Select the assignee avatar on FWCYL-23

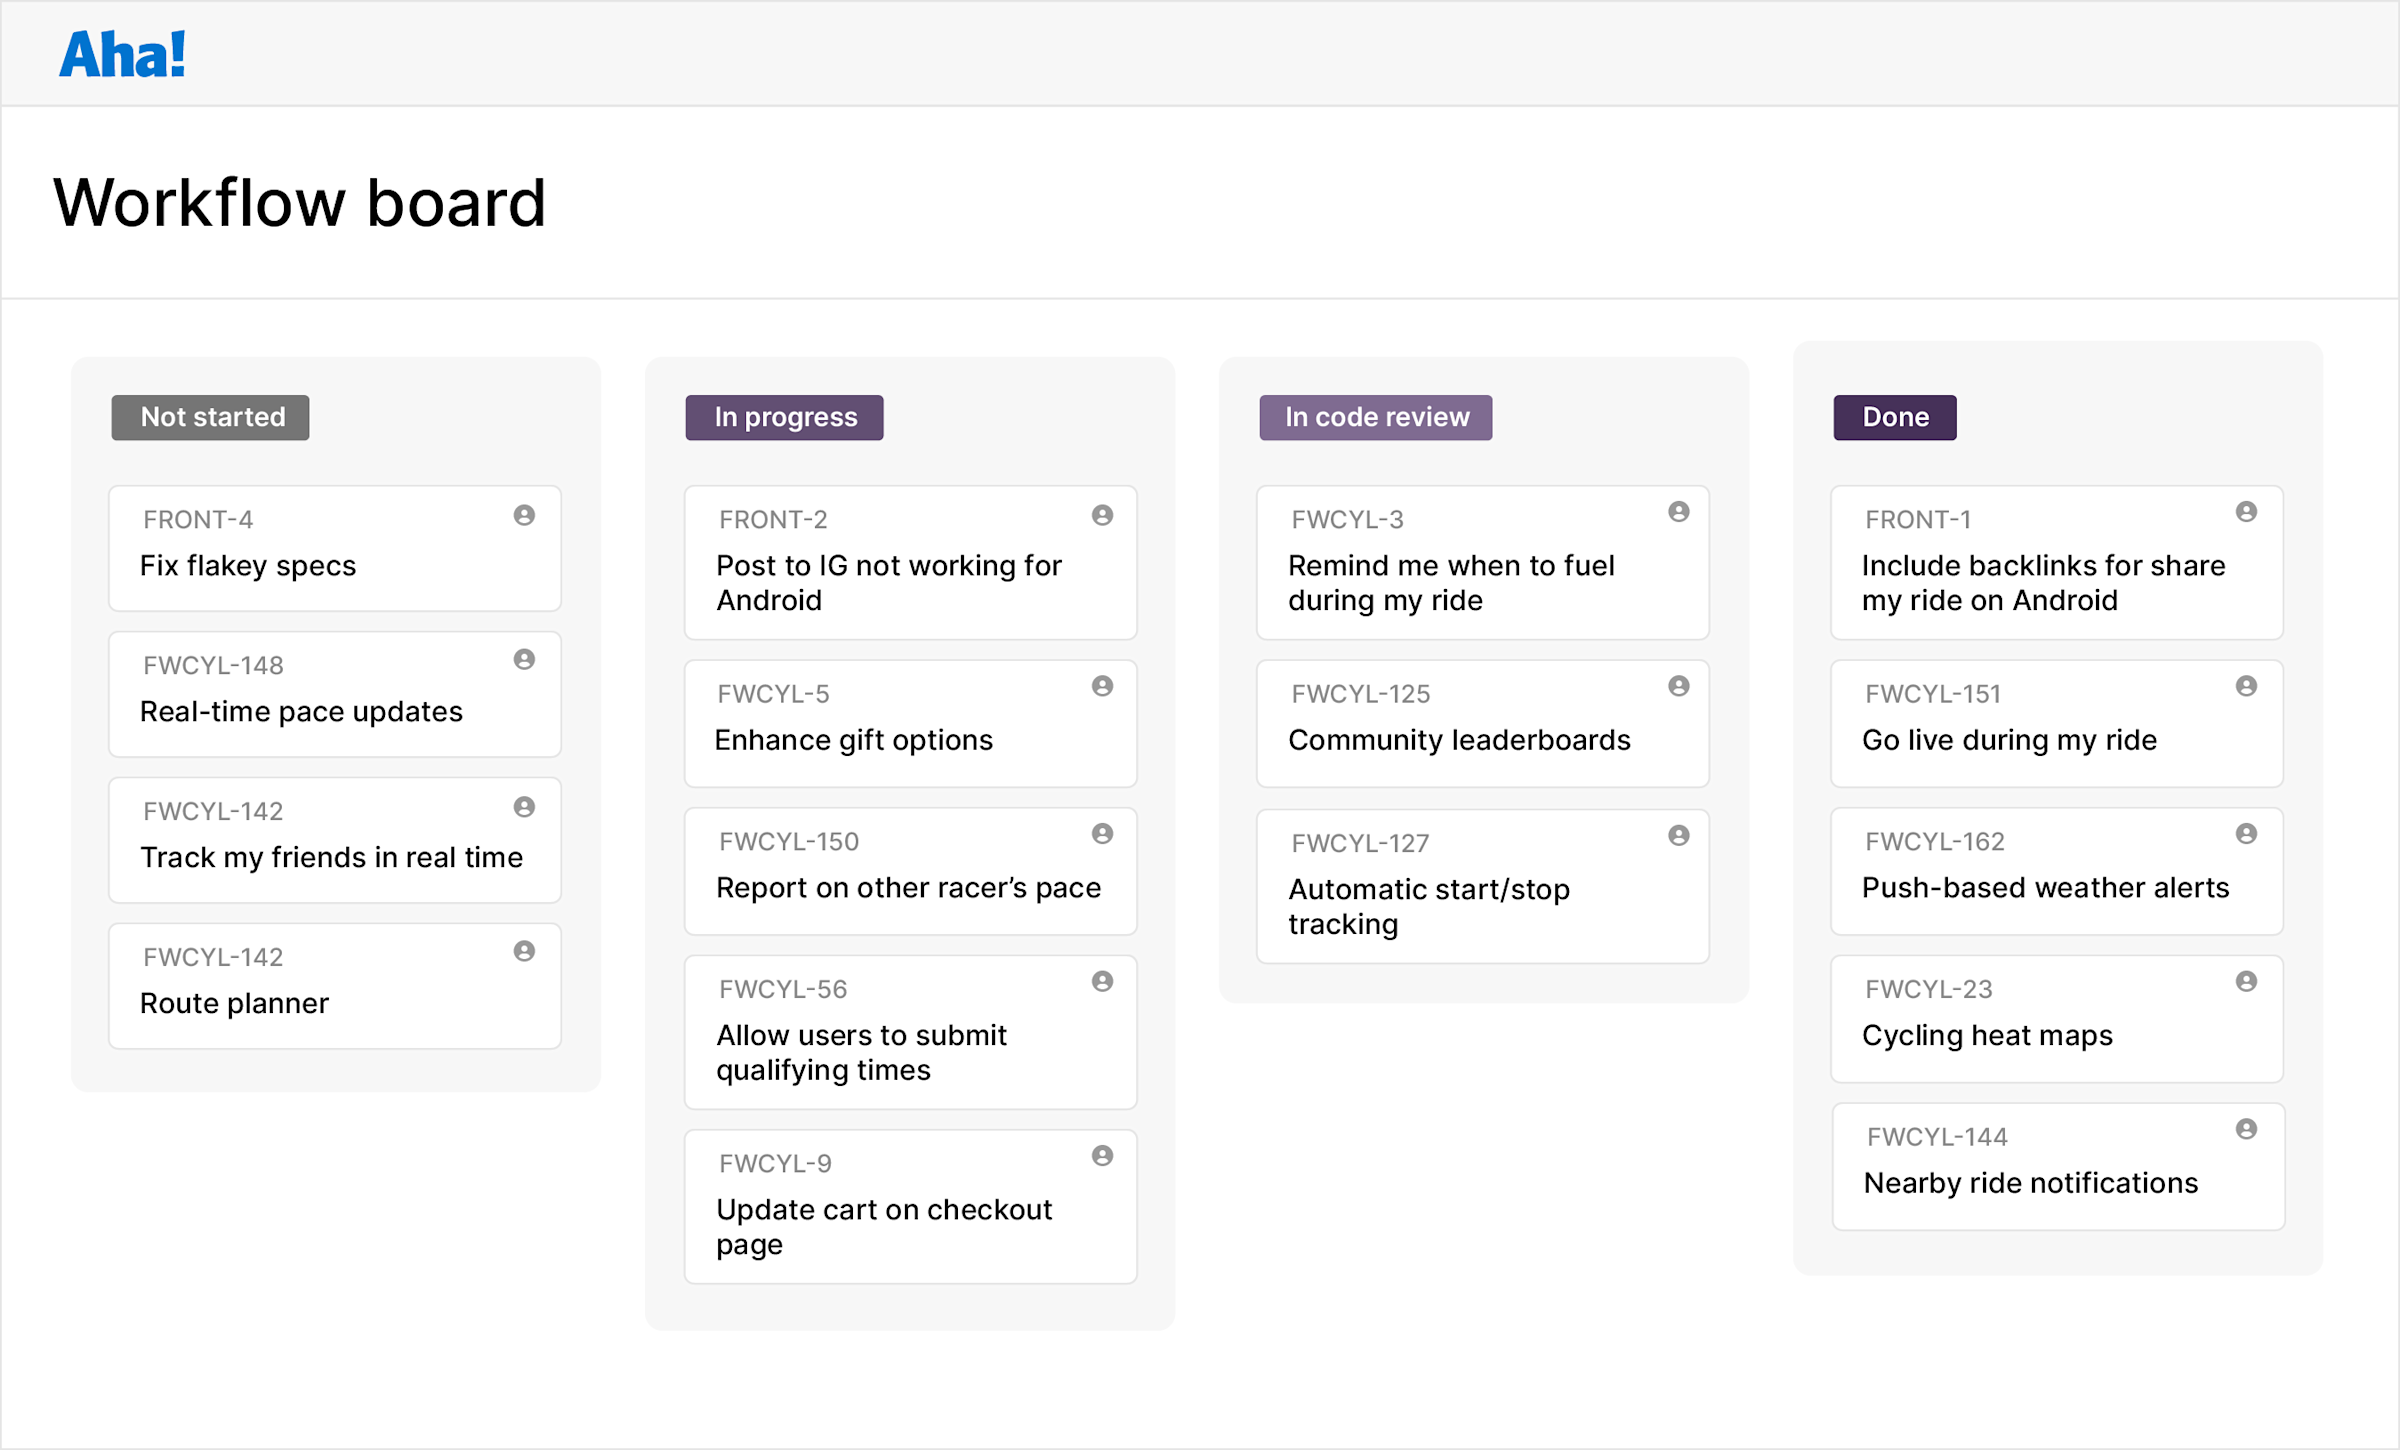2246,984
